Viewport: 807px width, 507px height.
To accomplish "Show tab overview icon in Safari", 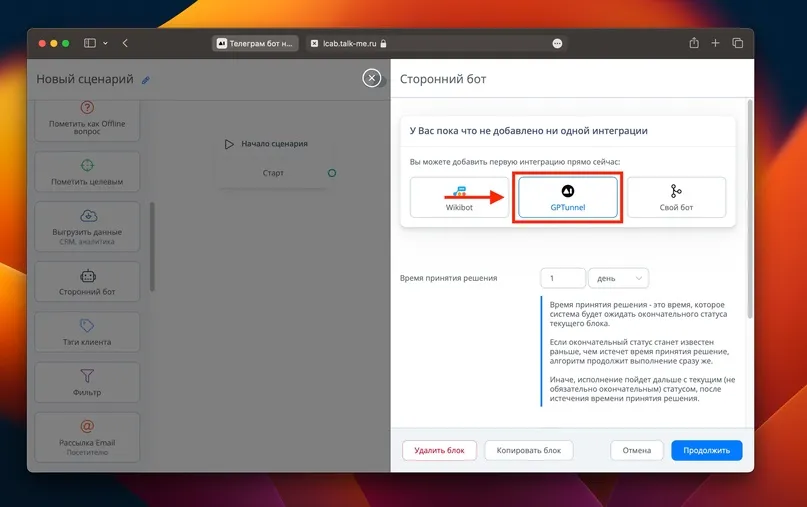I will 738,43.
